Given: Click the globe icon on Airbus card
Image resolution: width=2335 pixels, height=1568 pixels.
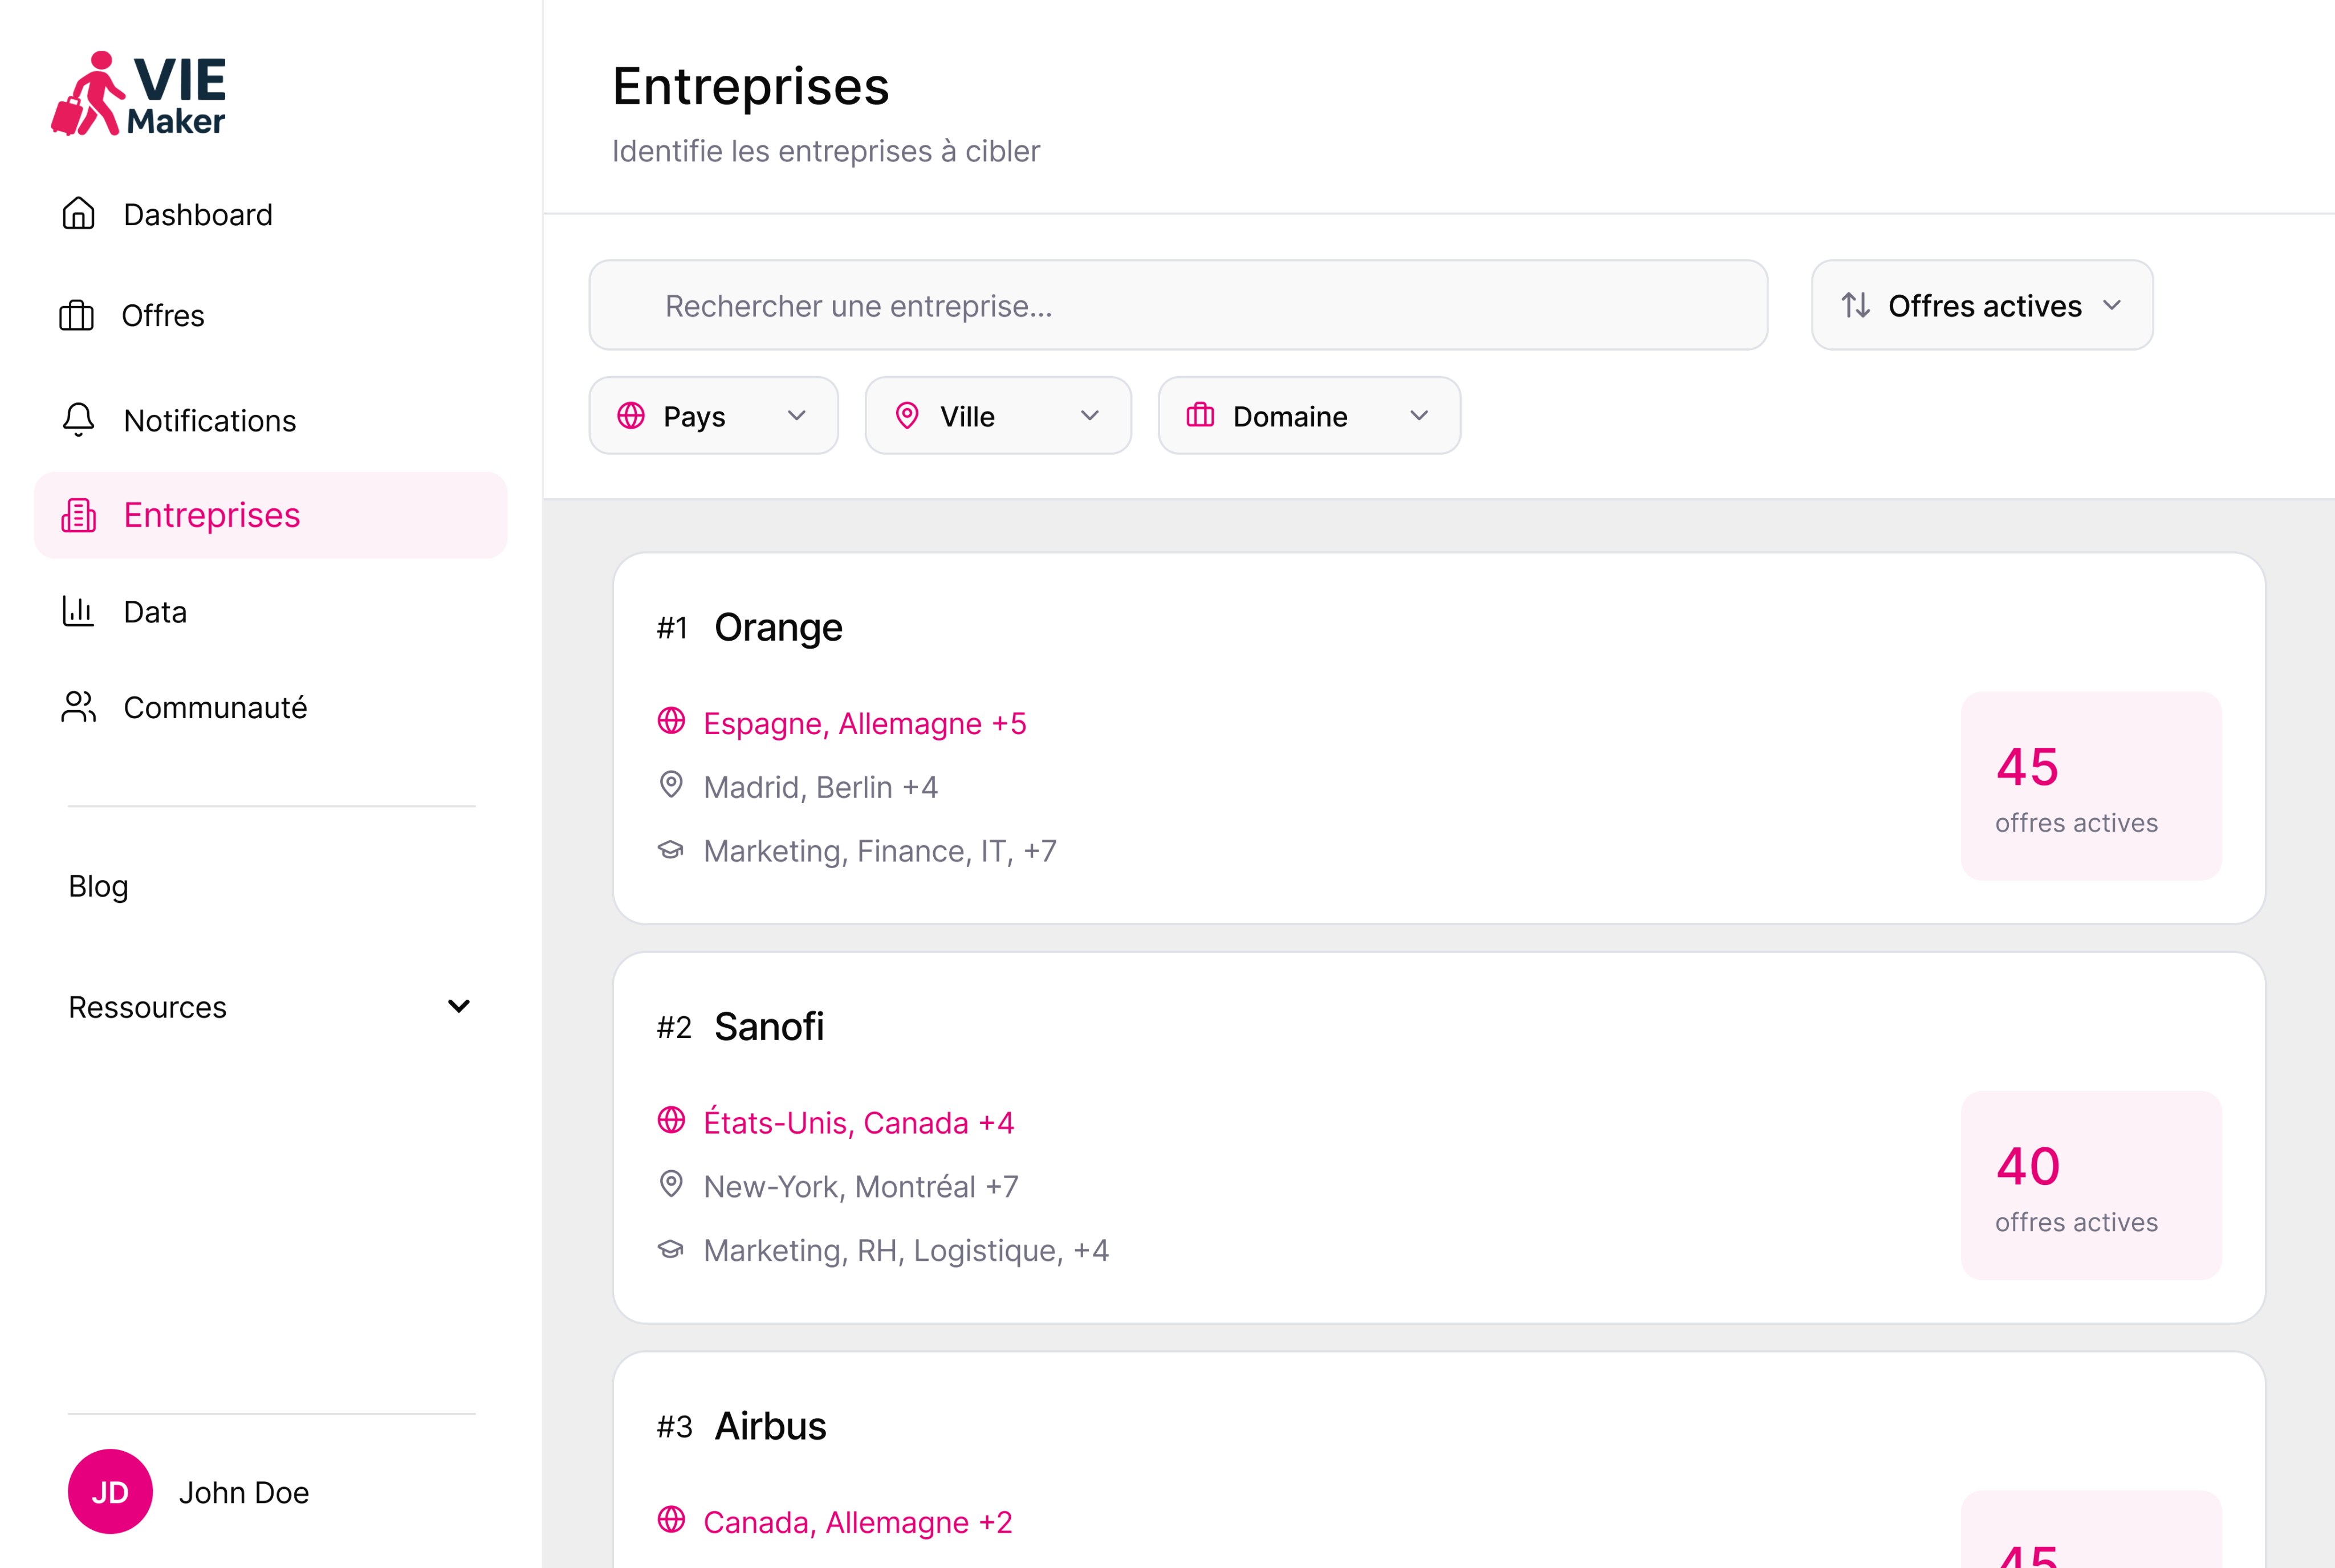Looking at the screenshot, I should tap(671, 1519).
